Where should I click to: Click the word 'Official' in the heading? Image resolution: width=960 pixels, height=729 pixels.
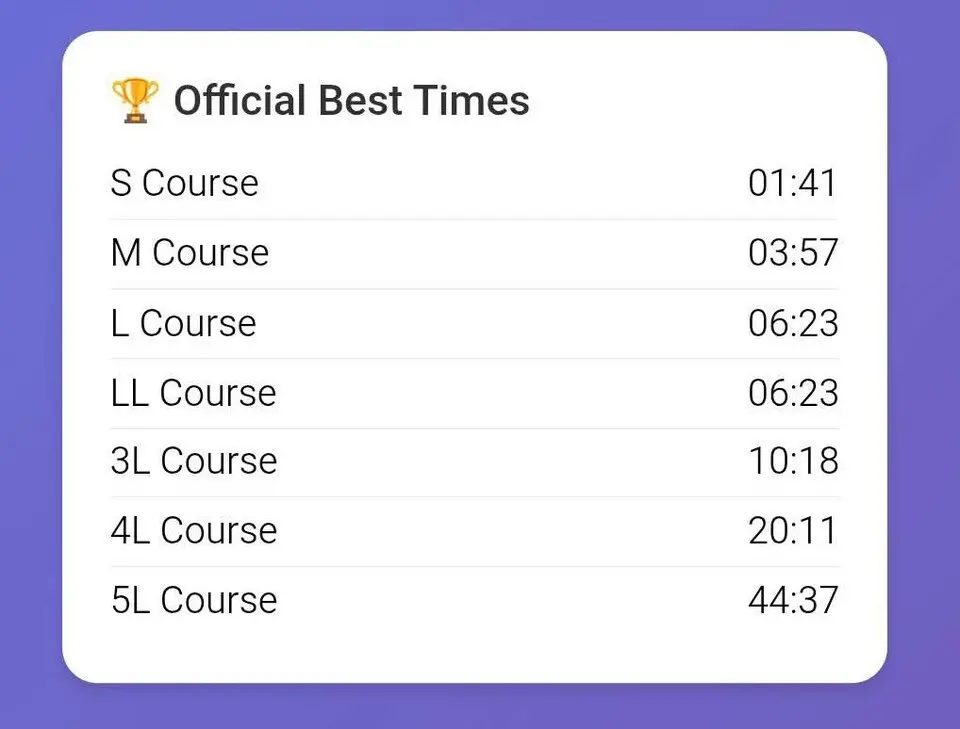240,101
